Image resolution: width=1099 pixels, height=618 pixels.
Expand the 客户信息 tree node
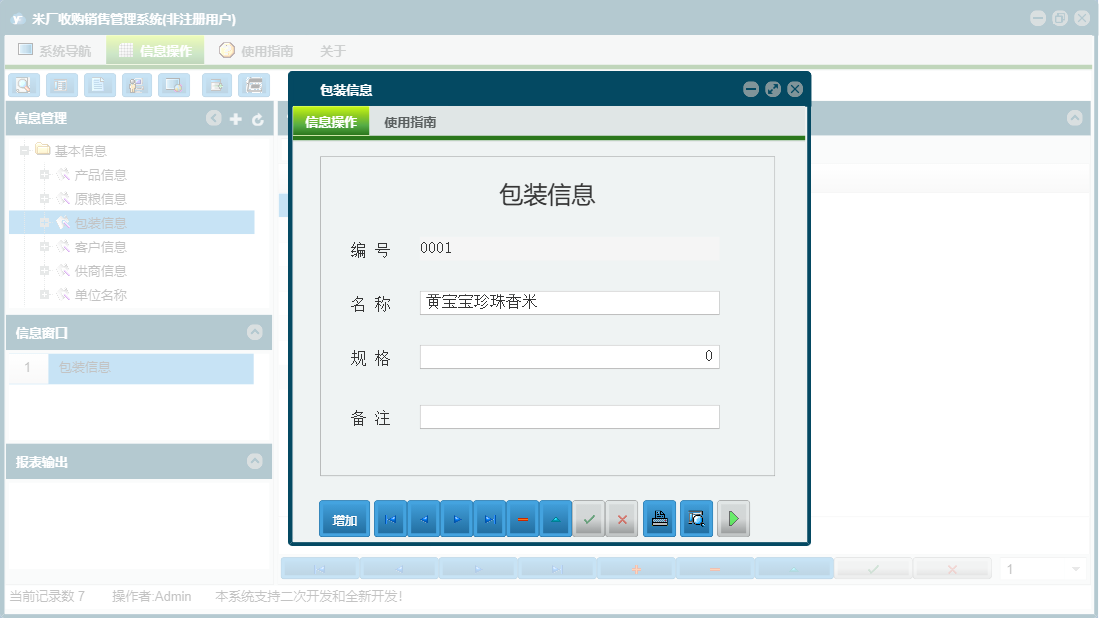click(x=44, y=247)
